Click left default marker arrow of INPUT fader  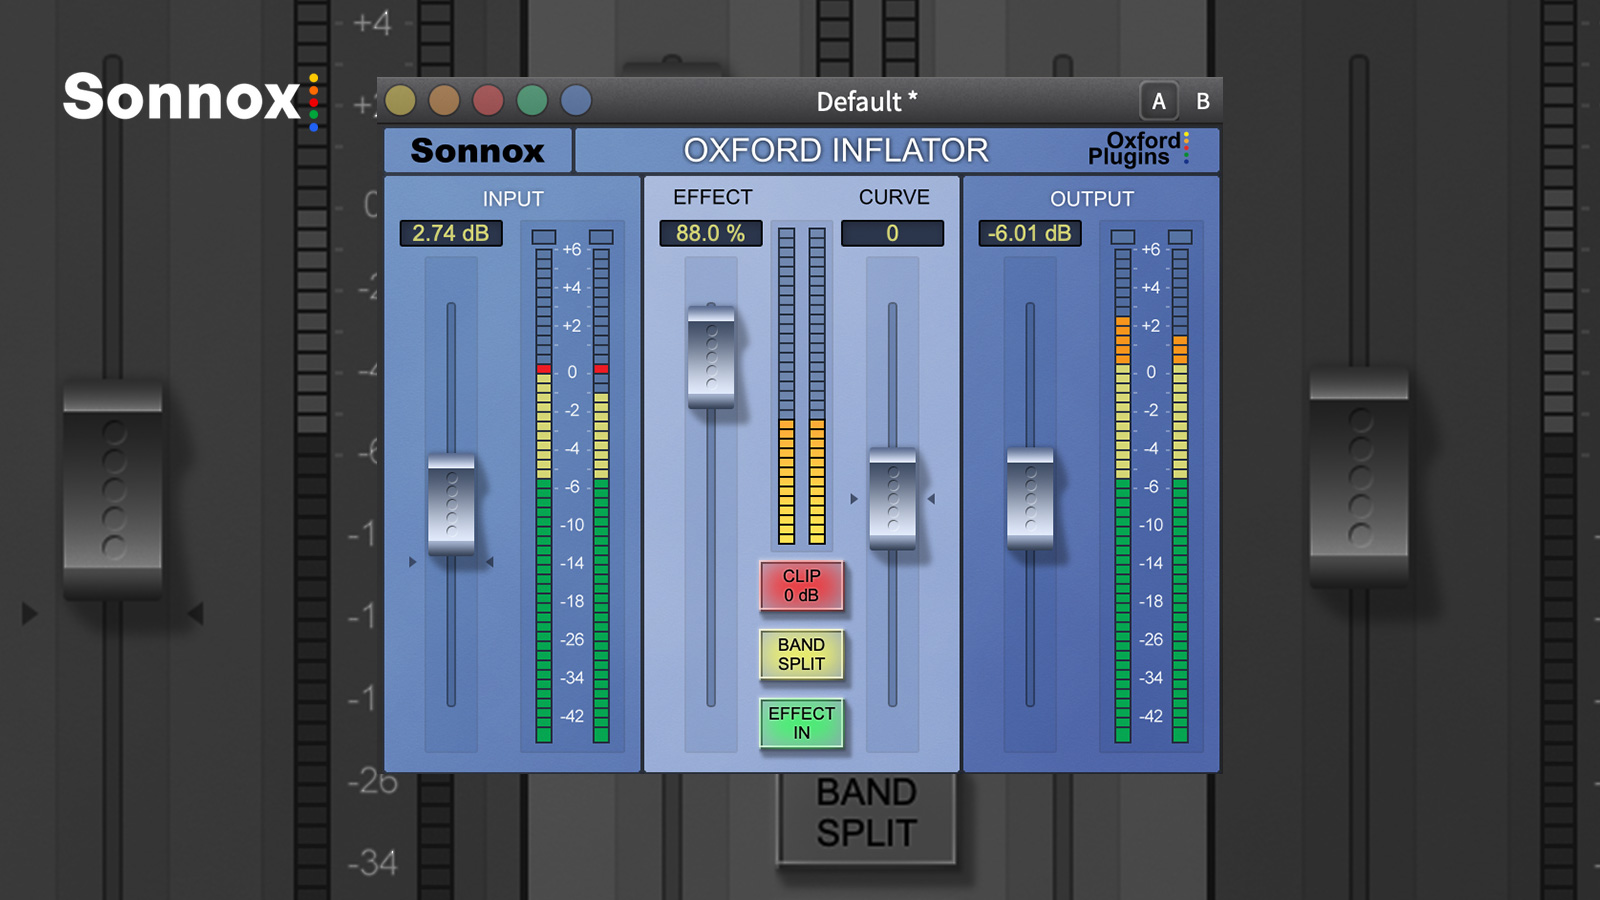click(x=412, y=562)
